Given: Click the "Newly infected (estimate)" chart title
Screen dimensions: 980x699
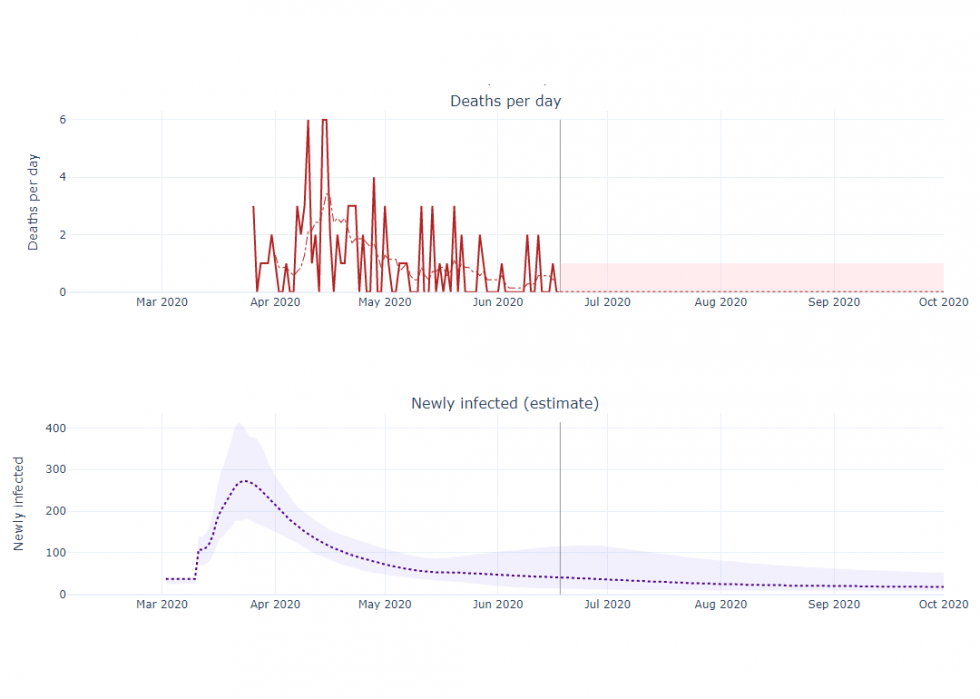Looking at the screenshot, I should coord(505,403).
